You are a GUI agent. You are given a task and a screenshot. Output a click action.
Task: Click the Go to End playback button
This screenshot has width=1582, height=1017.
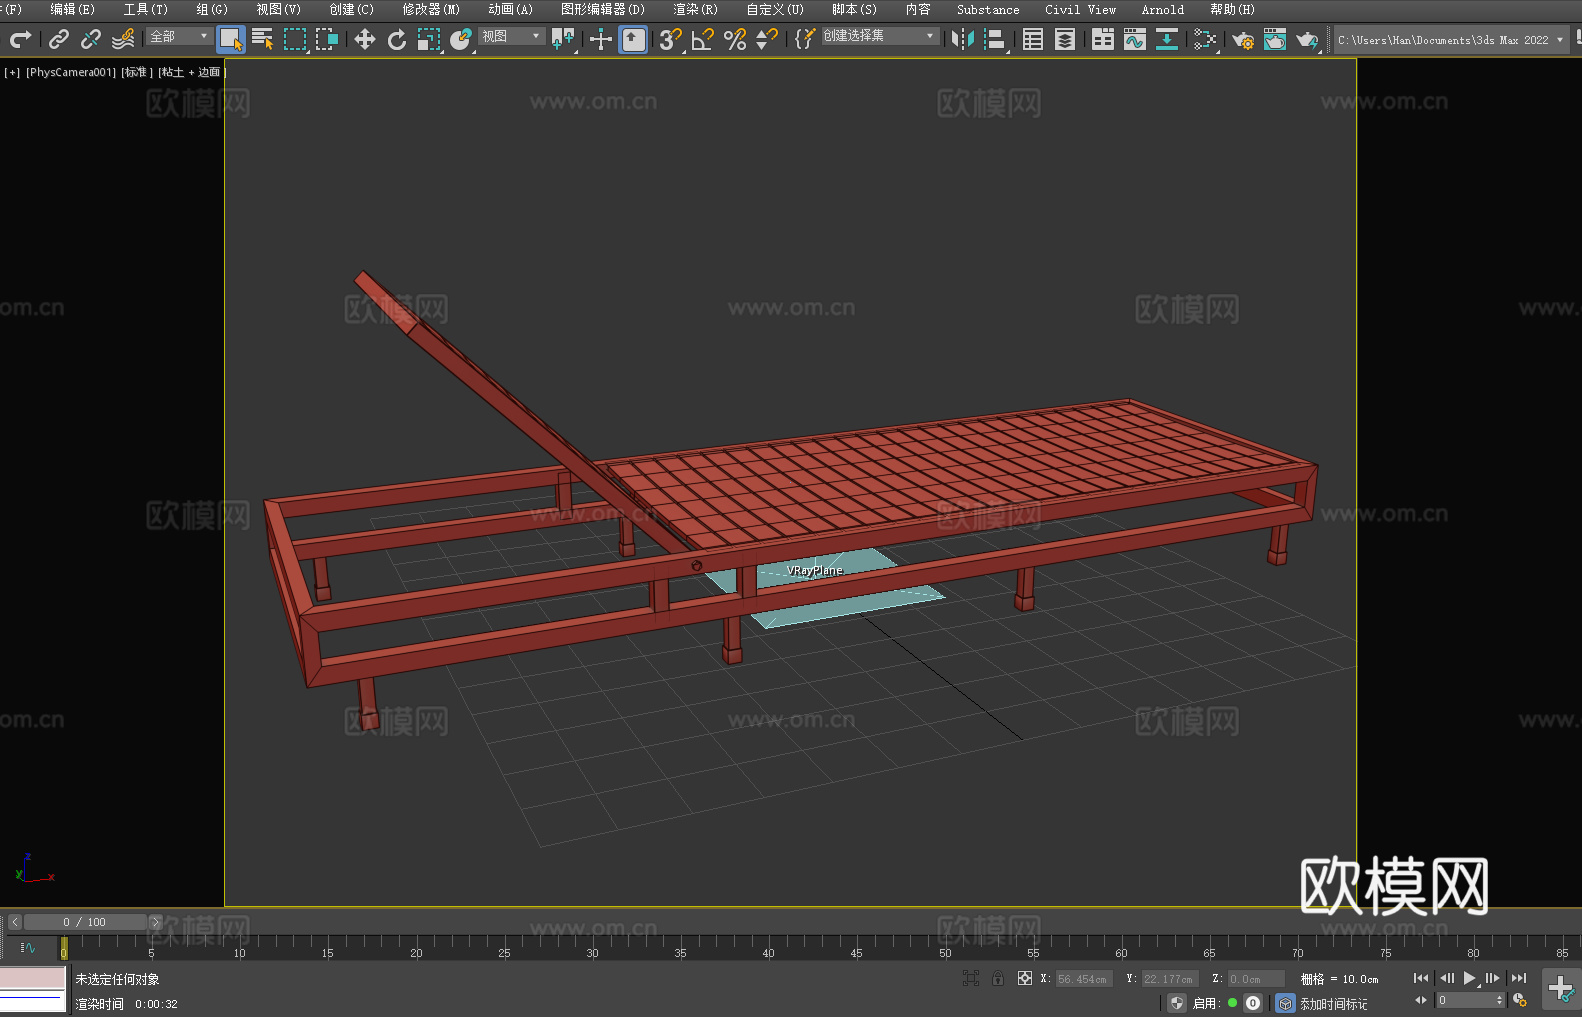[x=1518, y=978]
